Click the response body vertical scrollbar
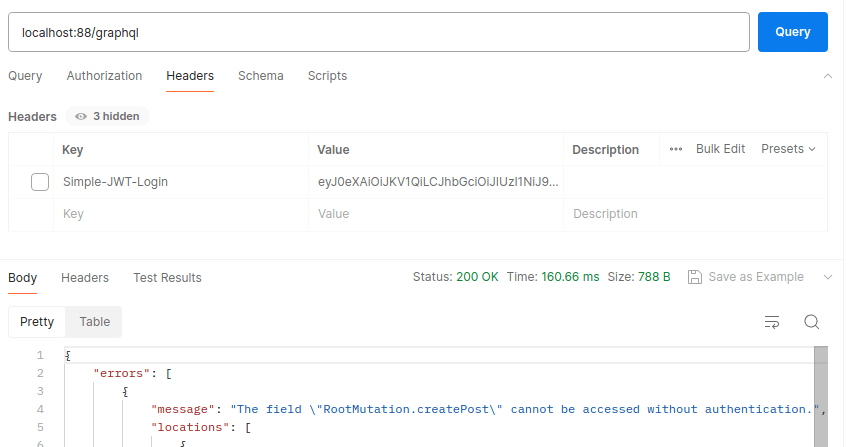 click(821, 396)
